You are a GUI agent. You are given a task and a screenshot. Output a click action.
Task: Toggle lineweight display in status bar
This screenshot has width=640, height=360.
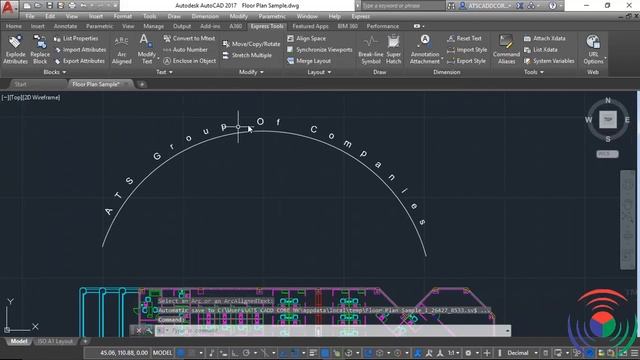313,353
